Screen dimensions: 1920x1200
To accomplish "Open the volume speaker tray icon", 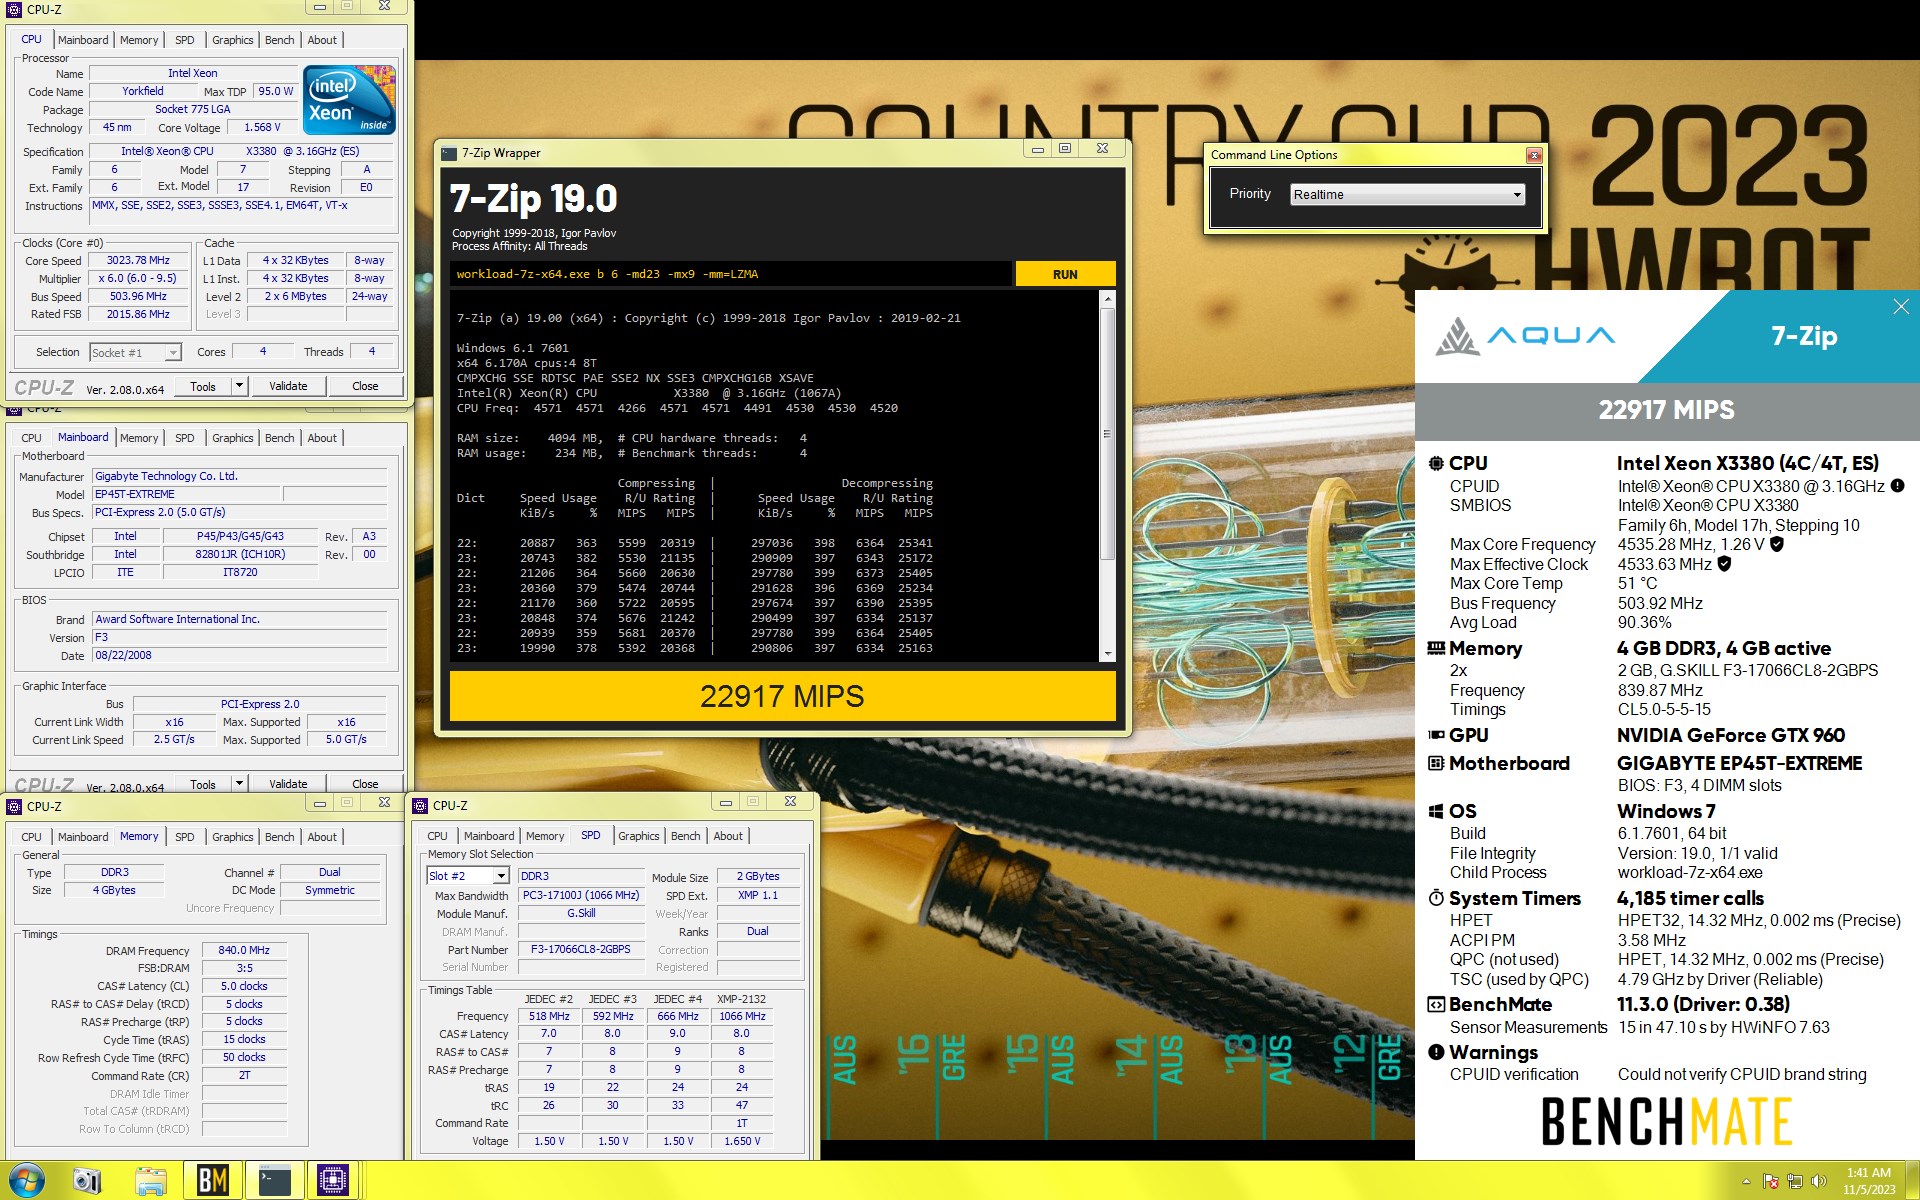I will pos(1819,1182).
